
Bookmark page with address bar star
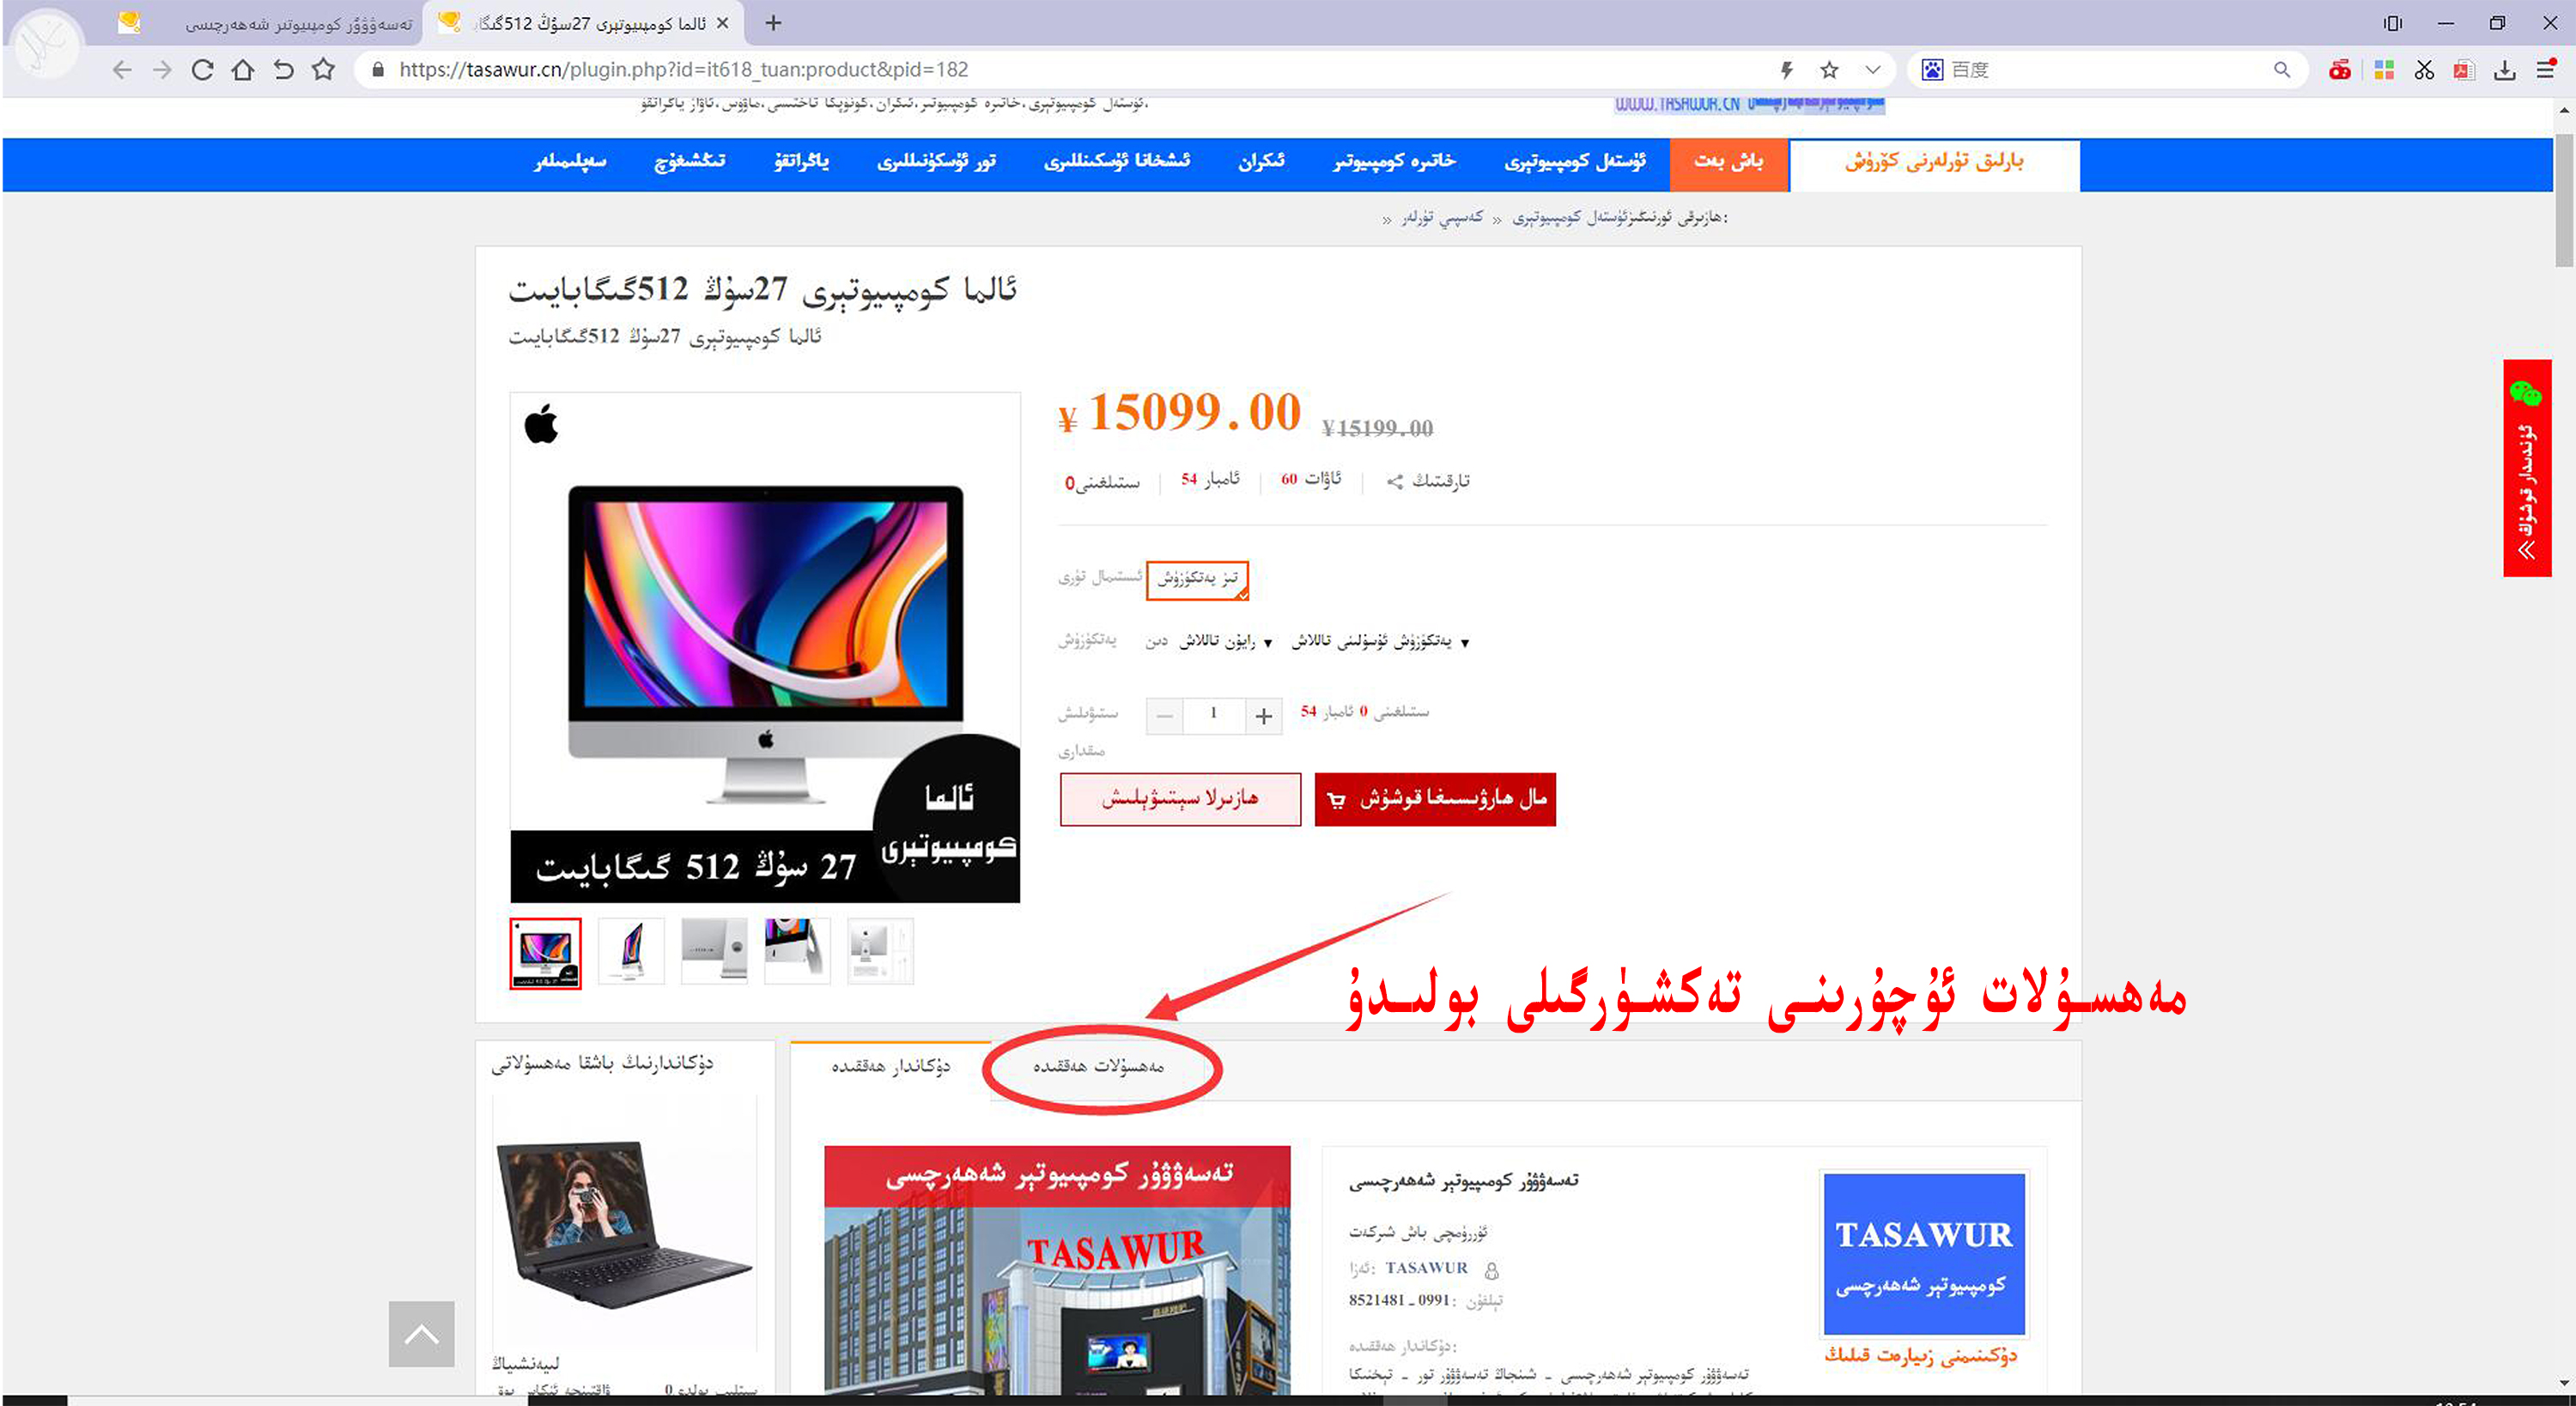[1829, 70]
